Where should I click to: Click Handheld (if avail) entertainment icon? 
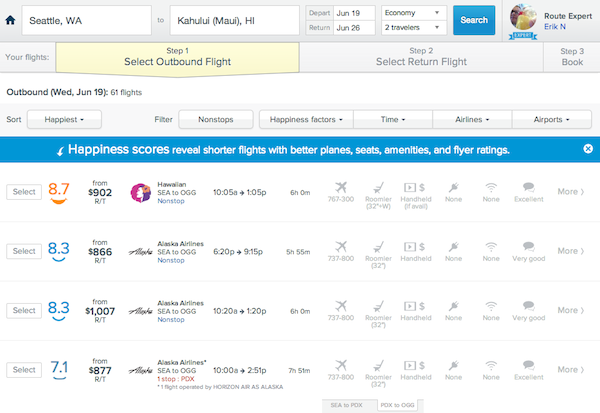(x=414, y=188)
